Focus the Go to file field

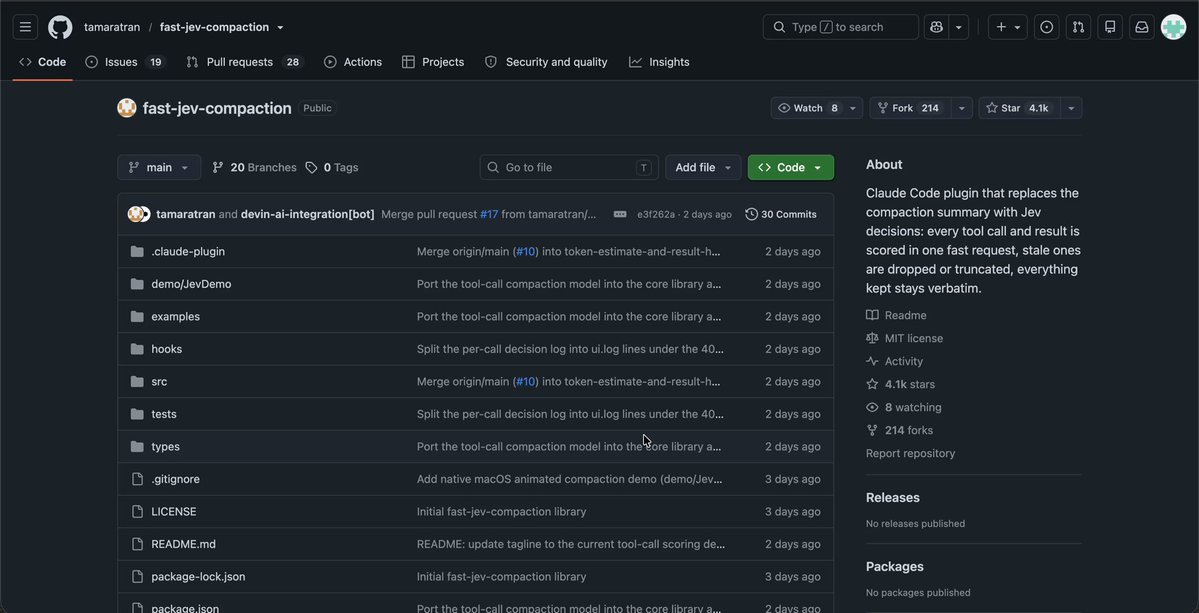point(569,167)
